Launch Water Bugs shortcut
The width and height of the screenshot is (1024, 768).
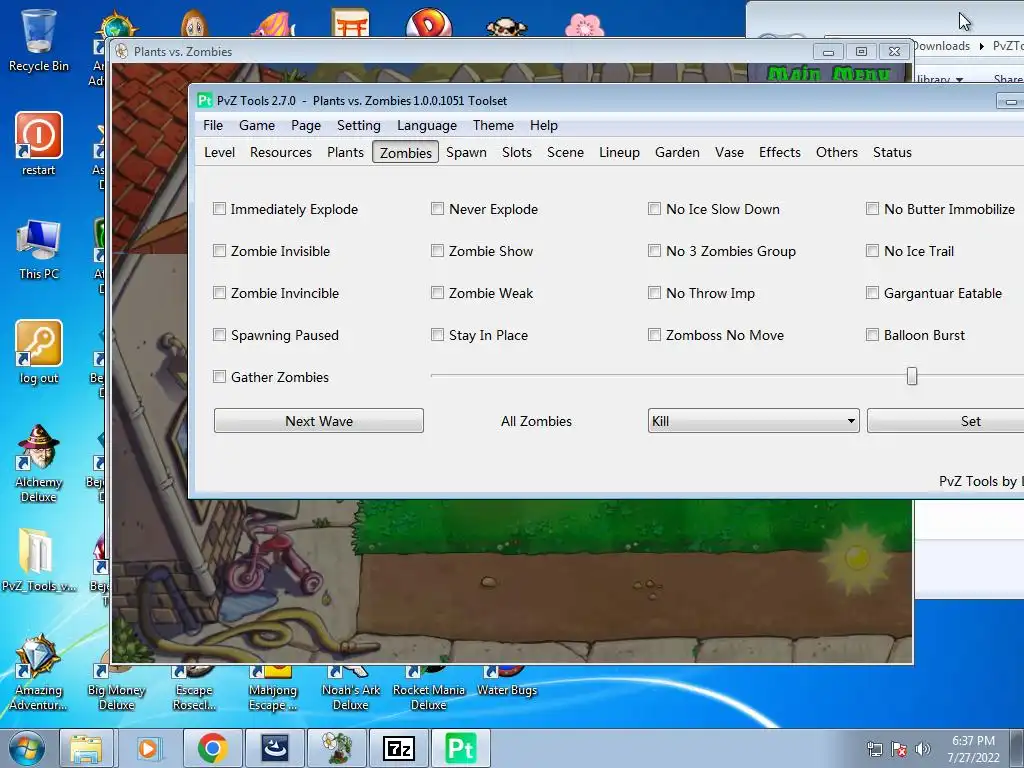coord(507,682)
